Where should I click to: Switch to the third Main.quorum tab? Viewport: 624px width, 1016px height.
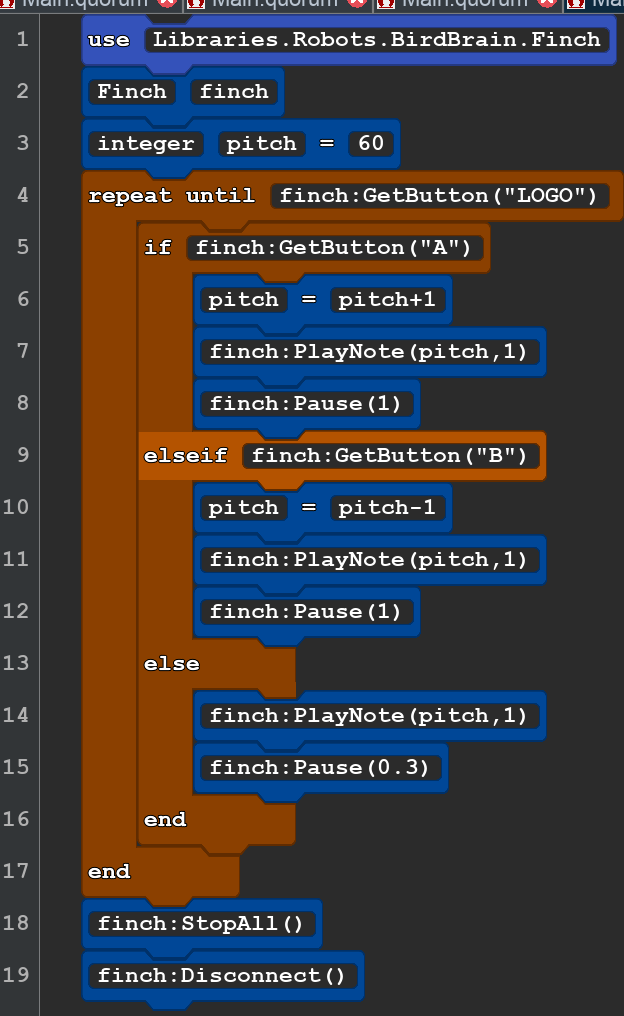tap(463, 3)
